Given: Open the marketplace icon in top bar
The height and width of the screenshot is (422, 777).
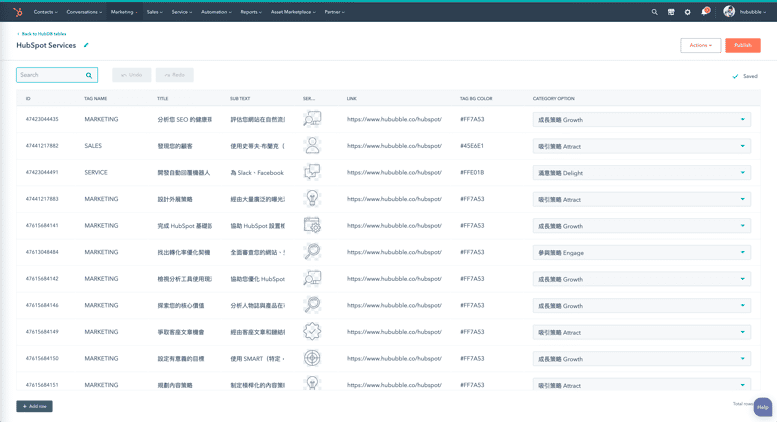Looking at the screenshot, I should [x=671, y=12].
